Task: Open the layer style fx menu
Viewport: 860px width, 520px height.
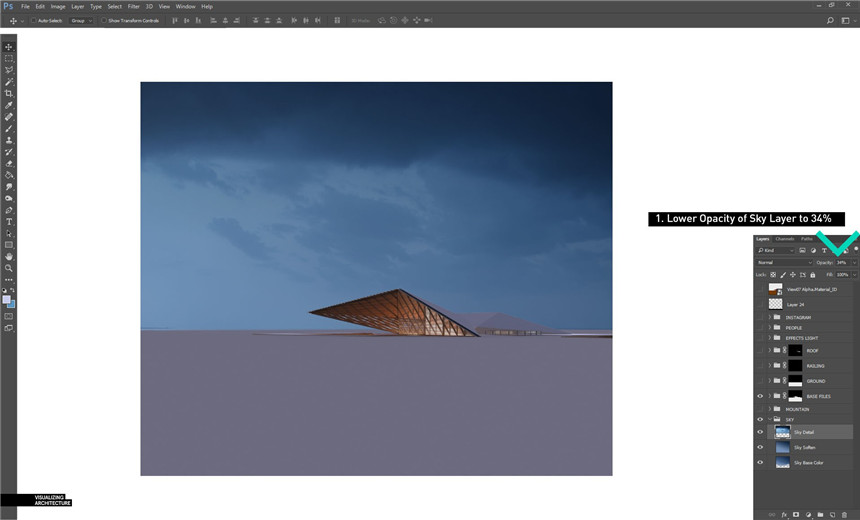Action: pos(784,515)
